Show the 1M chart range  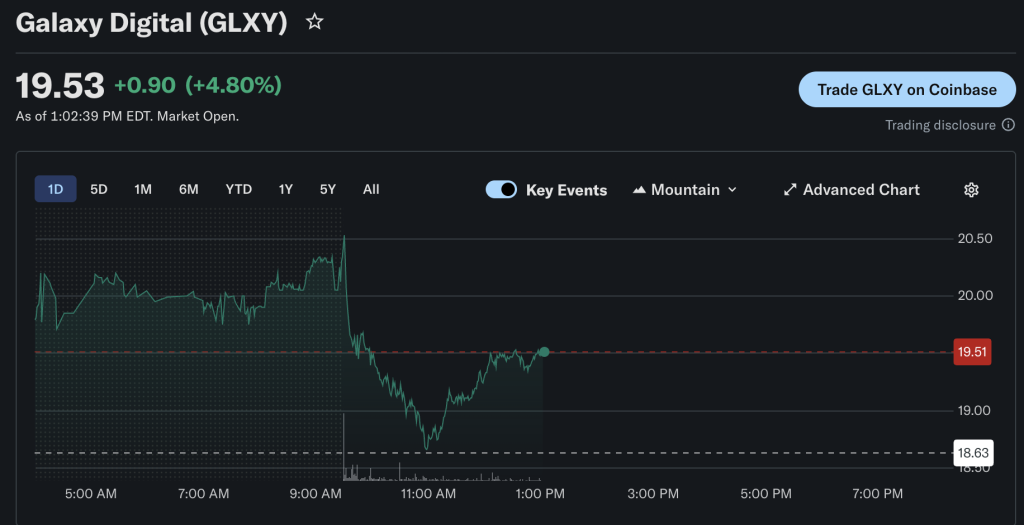click(143, 189)
